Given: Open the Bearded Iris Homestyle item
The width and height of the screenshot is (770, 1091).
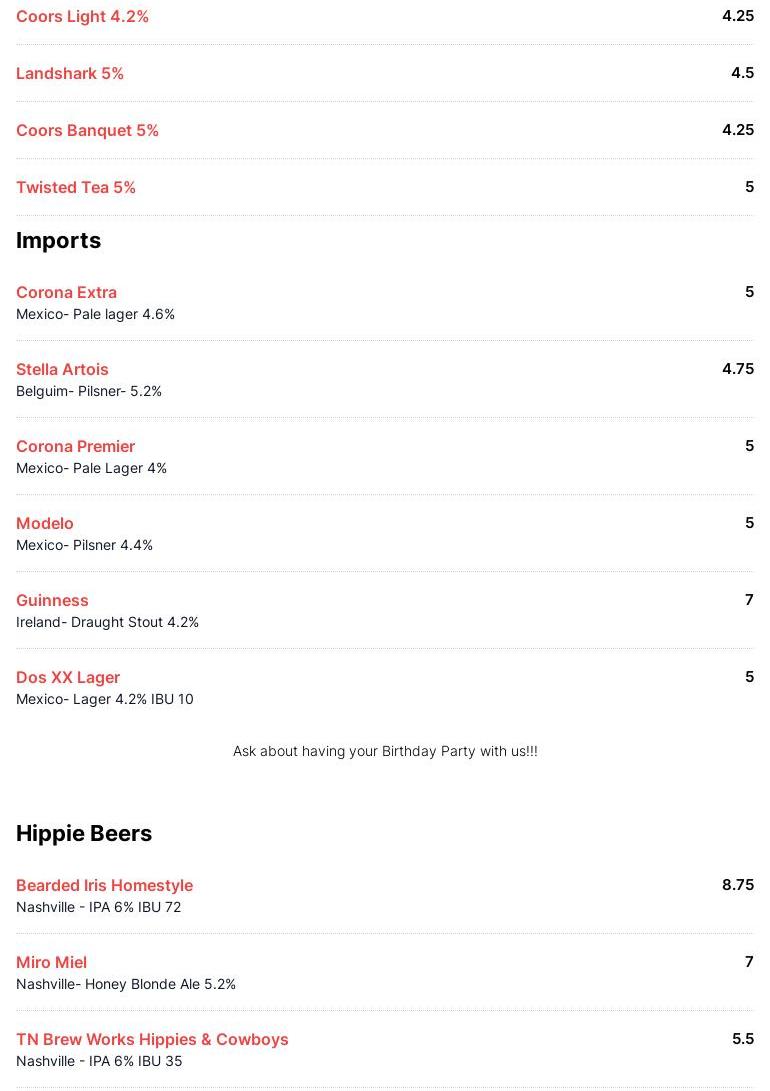Looking at the screenshot, I should 104,886.
